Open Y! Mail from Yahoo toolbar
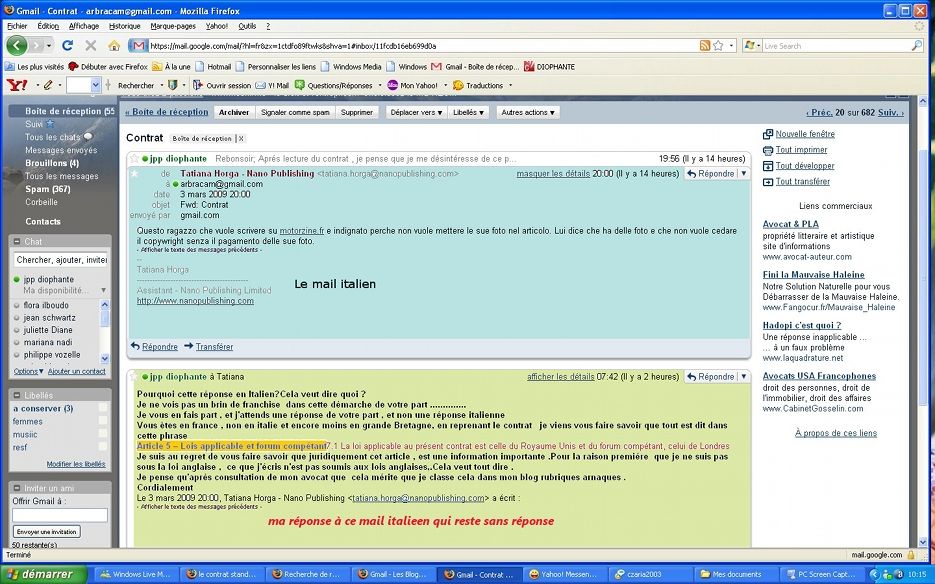Image resolution: width=935 pixels, height=584 pixels. (272, 85)
